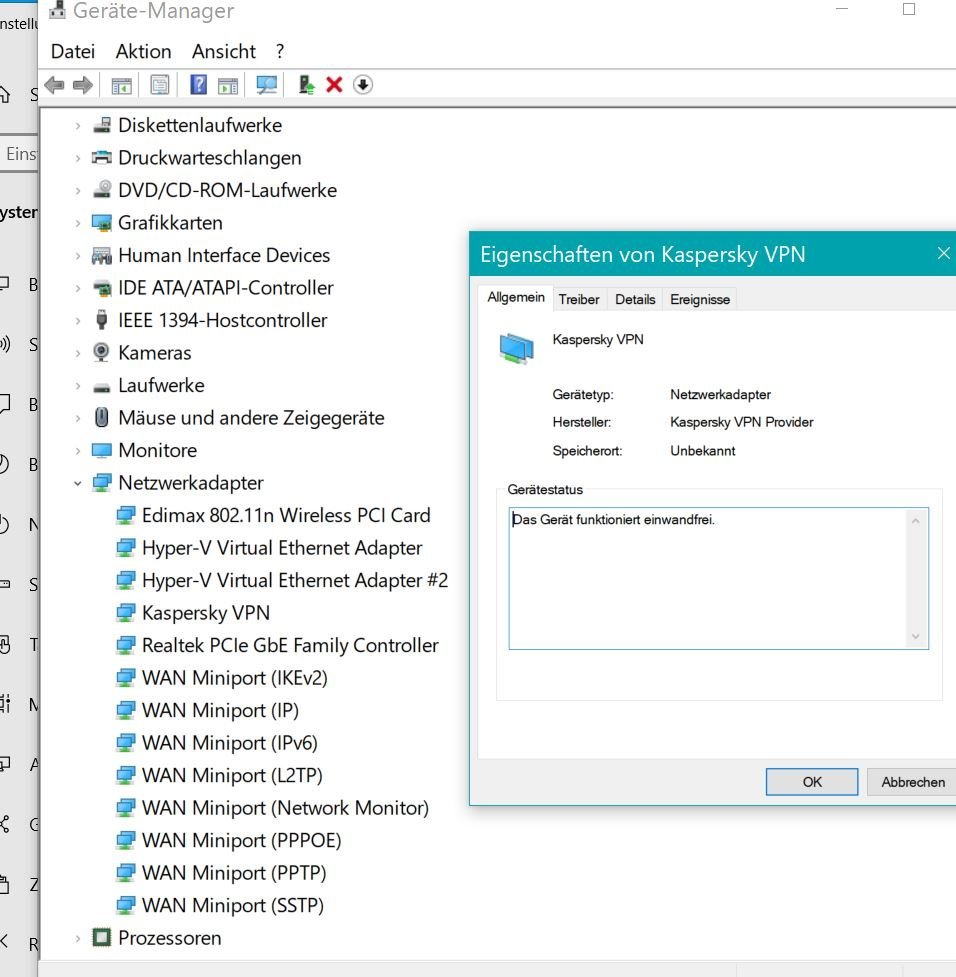Switch to the Treiber tab
The height and width of the screenshot is (977, 956).
click(x=579, y=299)
